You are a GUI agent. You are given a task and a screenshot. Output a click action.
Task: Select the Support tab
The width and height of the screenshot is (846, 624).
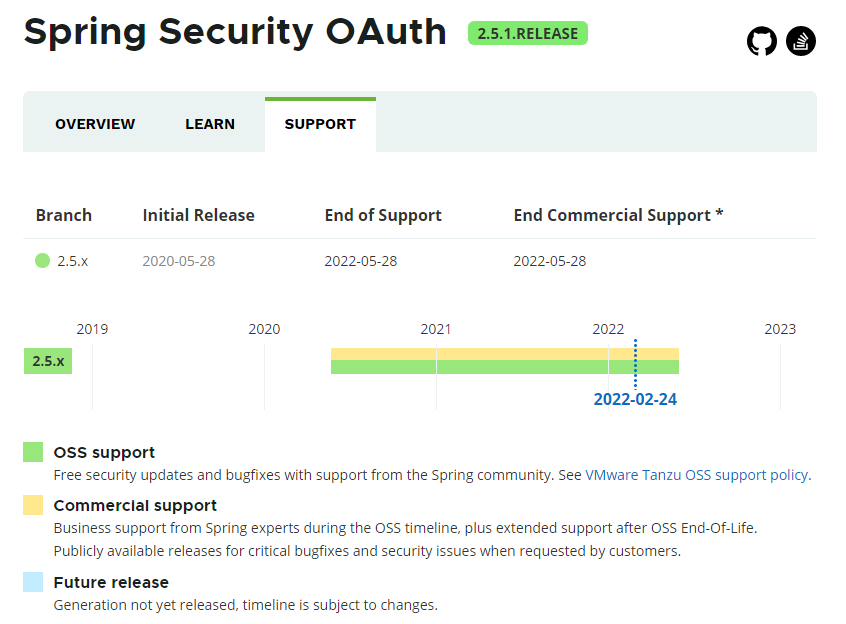tap(320, 125)
